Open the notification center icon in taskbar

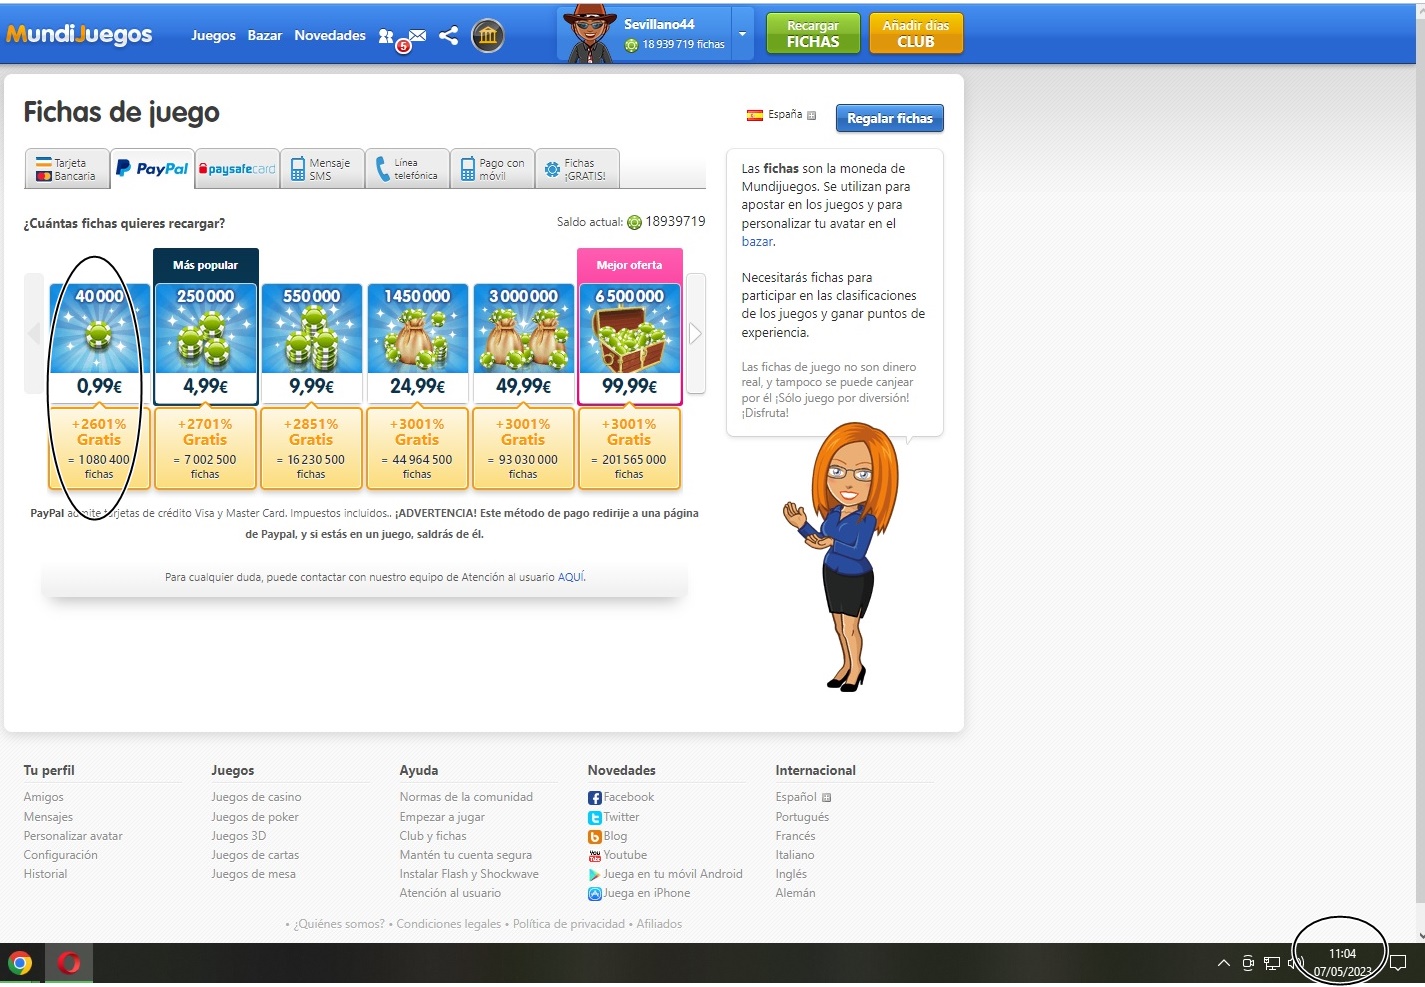pyautogui.click(x=1398, y=964)
